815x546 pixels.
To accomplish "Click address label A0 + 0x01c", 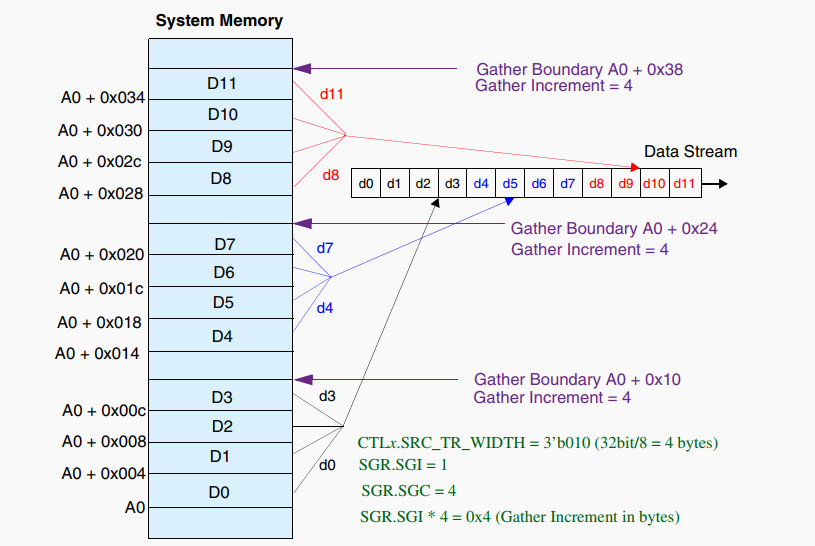I will (x=101, y=289).
